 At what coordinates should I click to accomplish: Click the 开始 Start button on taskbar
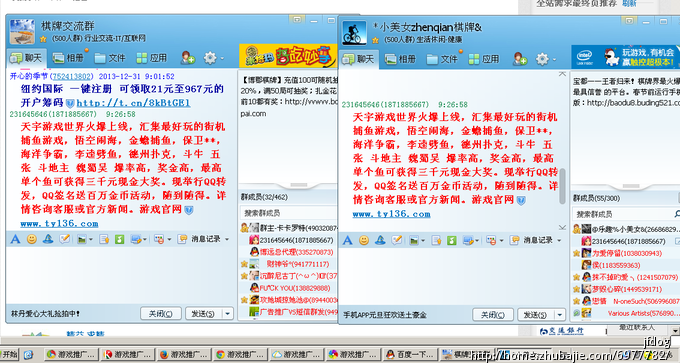coord(9,354)
